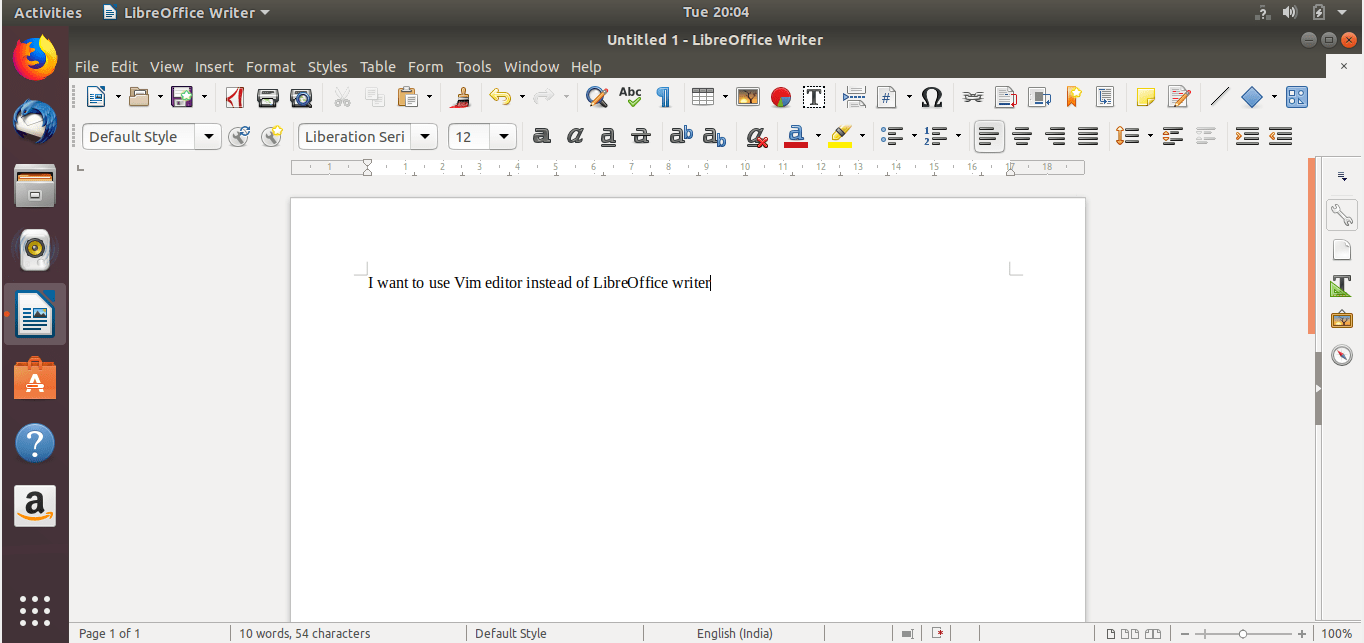Expand the Paste options dropdown arrow
The height and width of the screenshot is (643, 1364).
point(430,97)
